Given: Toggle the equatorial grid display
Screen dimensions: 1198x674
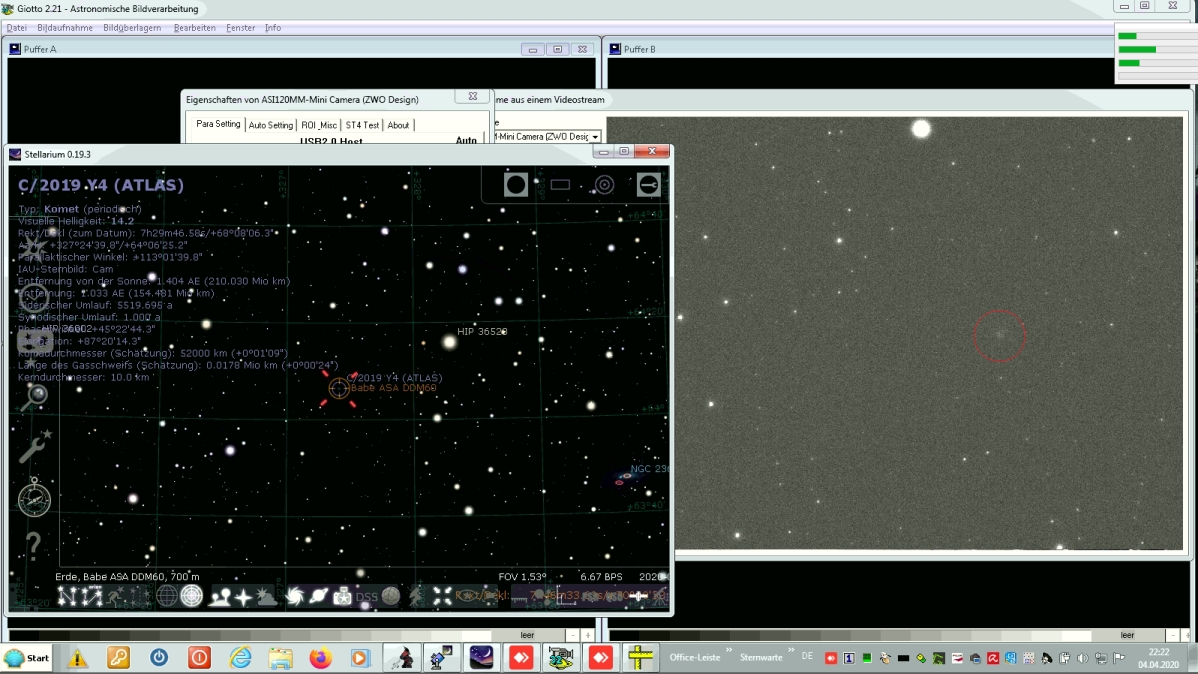Looking at the screenshot, I should pos(167,597).
